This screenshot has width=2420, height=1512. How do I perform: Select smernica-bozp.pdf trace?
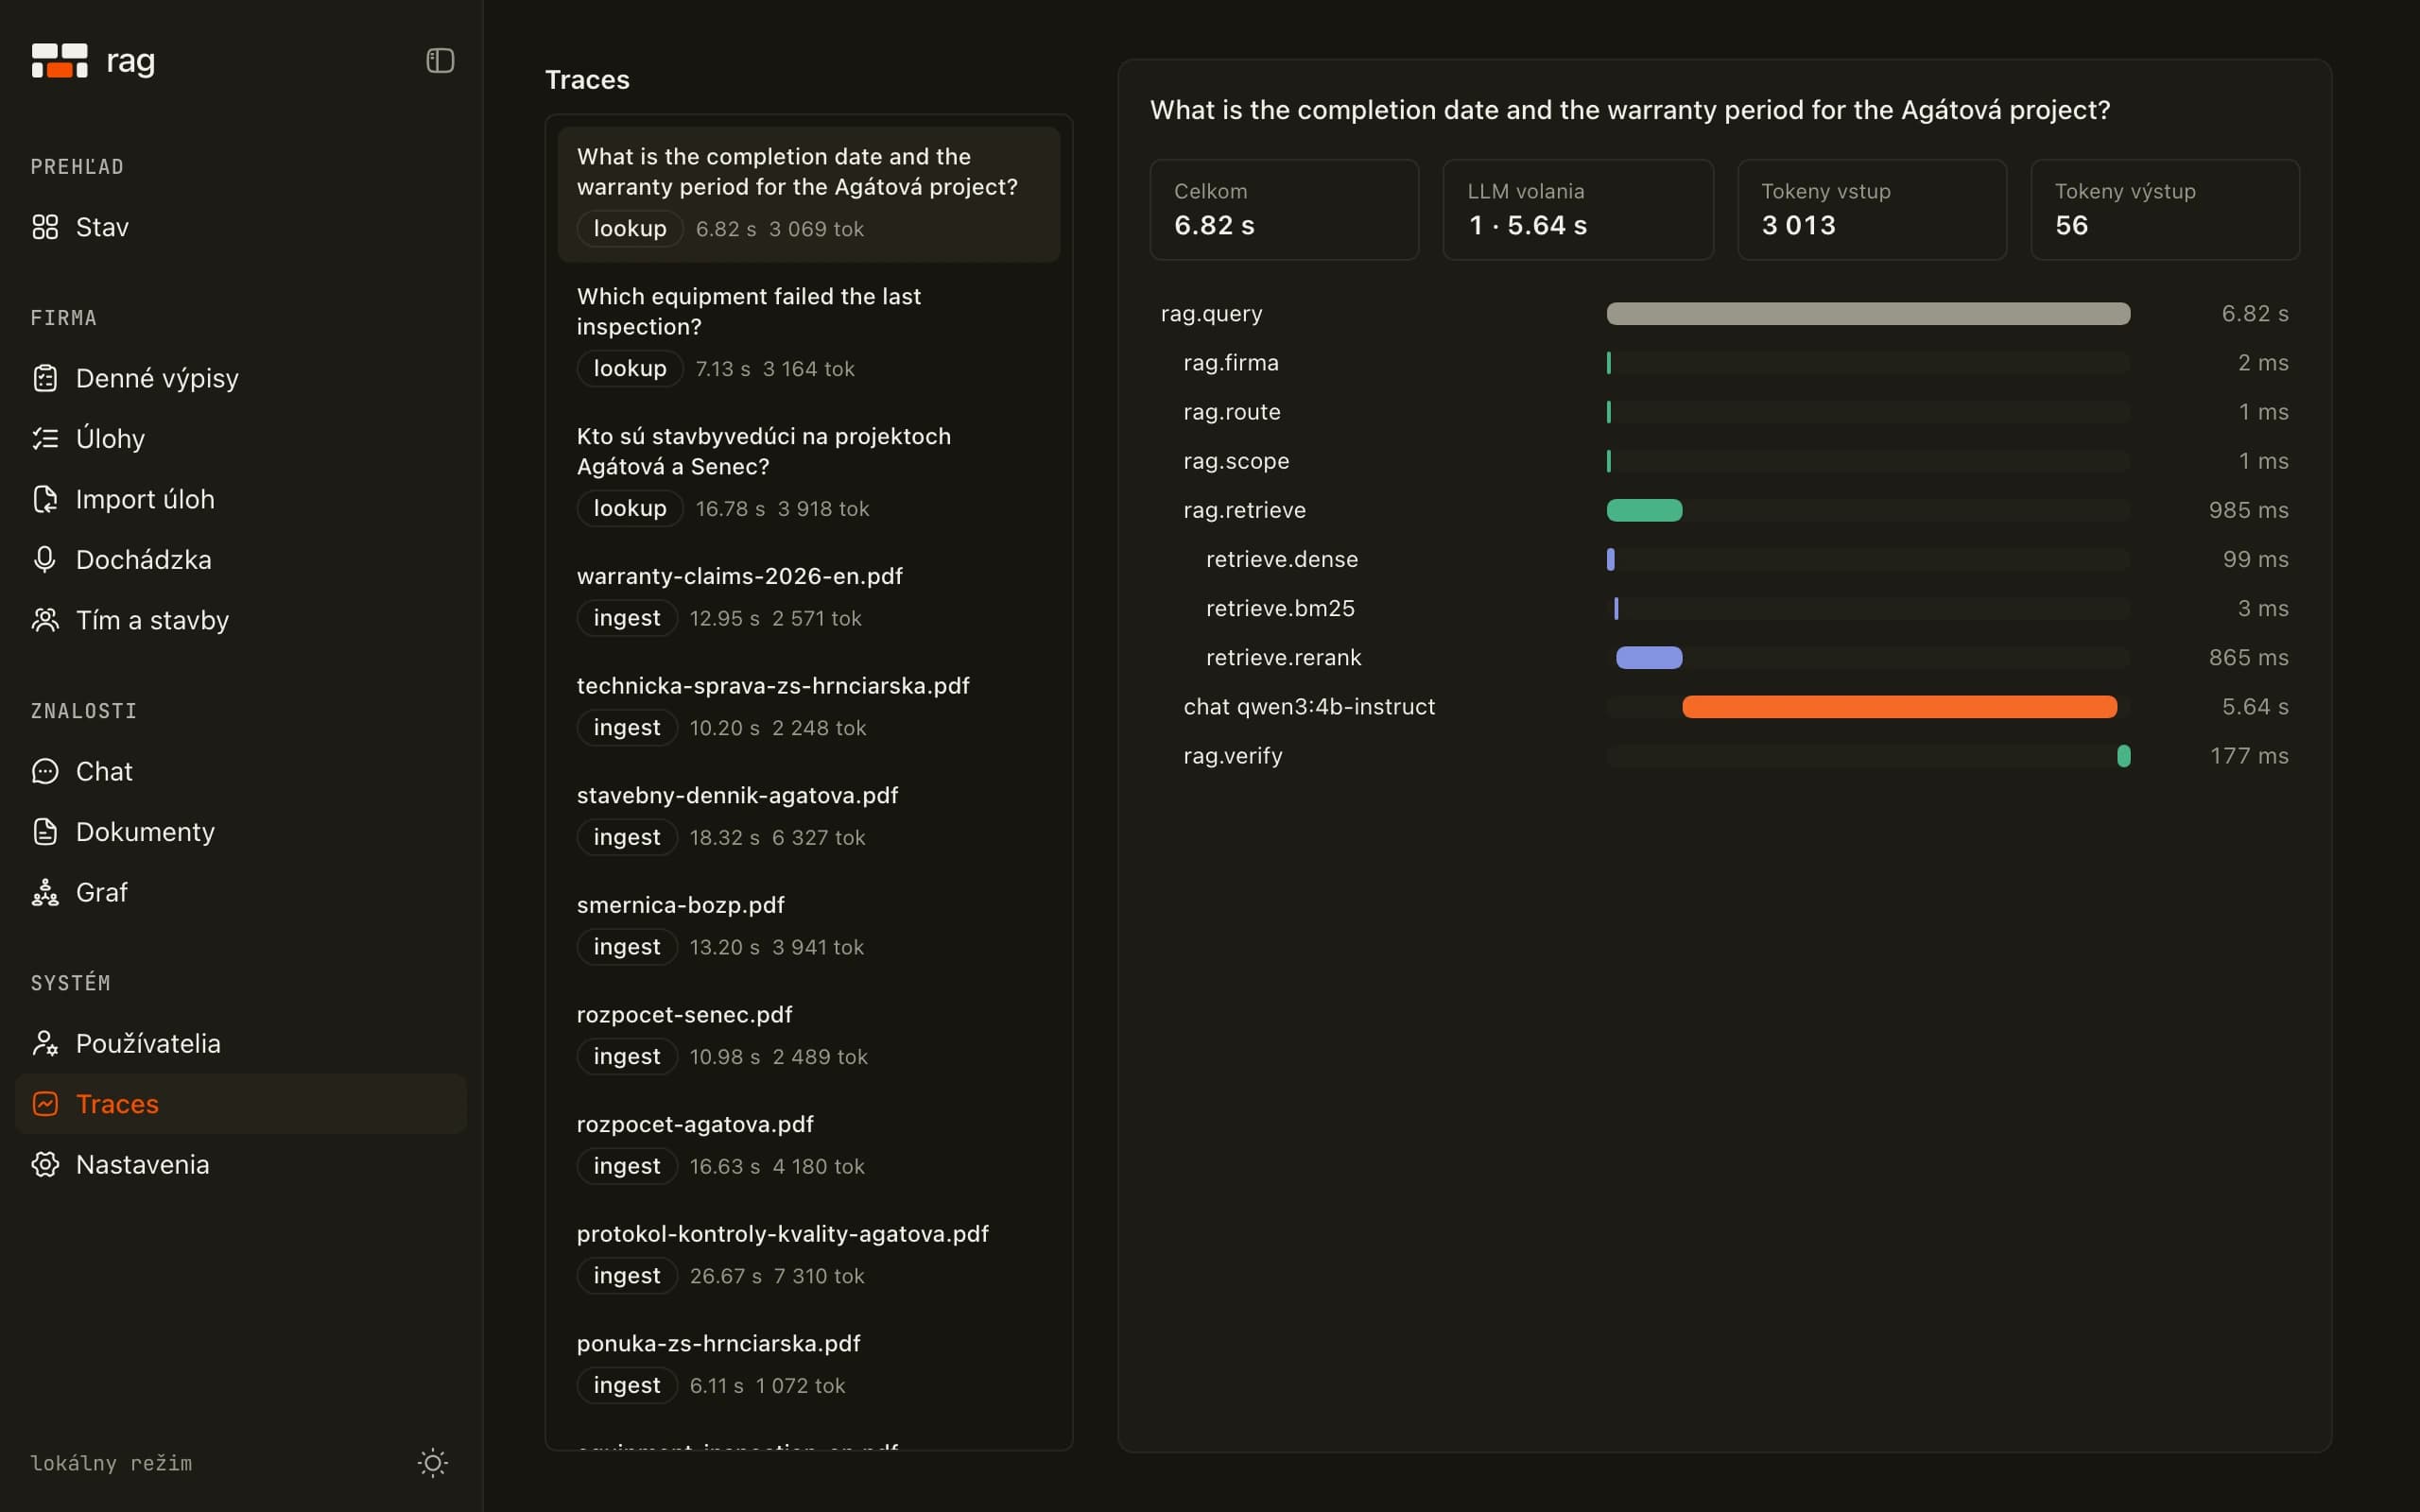coord(809,927)
